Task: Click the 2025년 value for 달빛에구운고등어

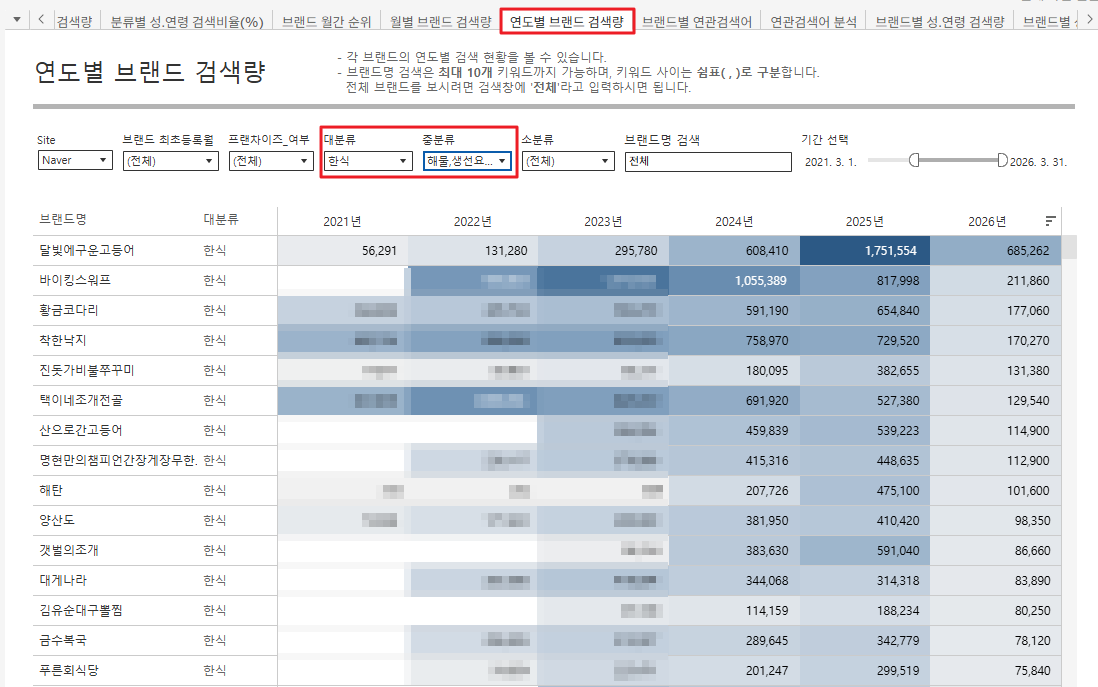Action: pos(866,251)
